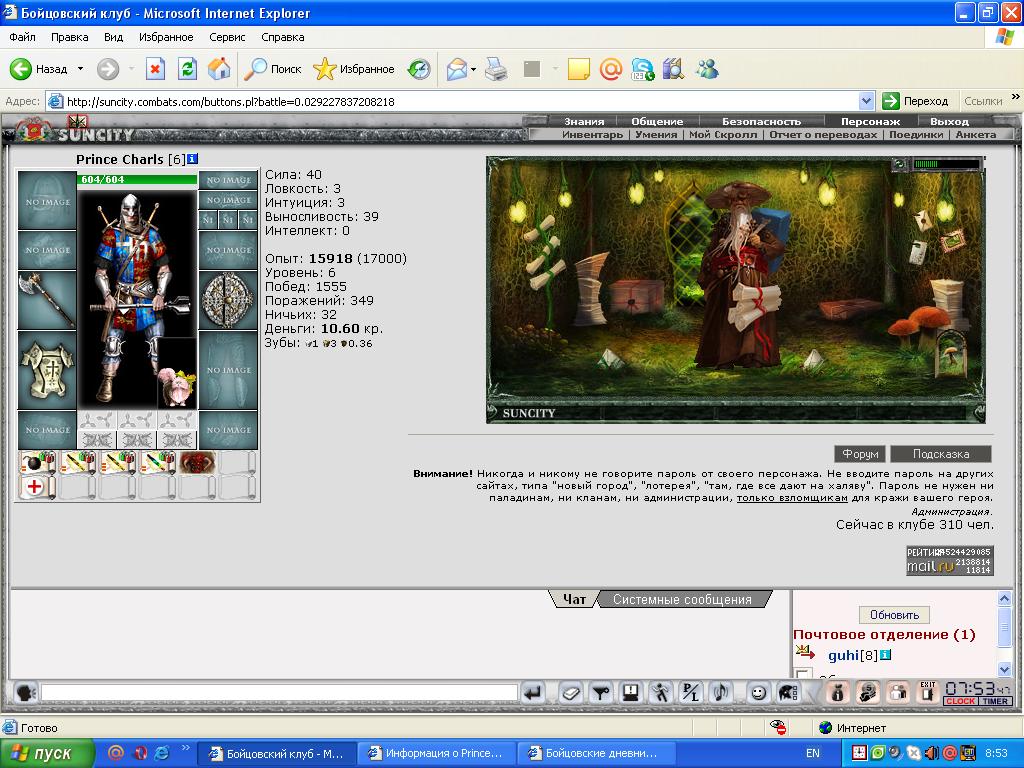This screenshot has width=1024, height=768.
Task: Click the green 604/604 health bar
Action: pyautogui.click(x=137, y=179)
